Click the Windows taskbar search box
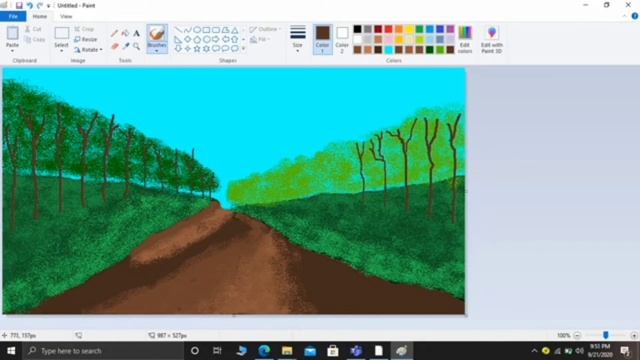This screenshot has height=360, width=640. (x=103, y=351)
